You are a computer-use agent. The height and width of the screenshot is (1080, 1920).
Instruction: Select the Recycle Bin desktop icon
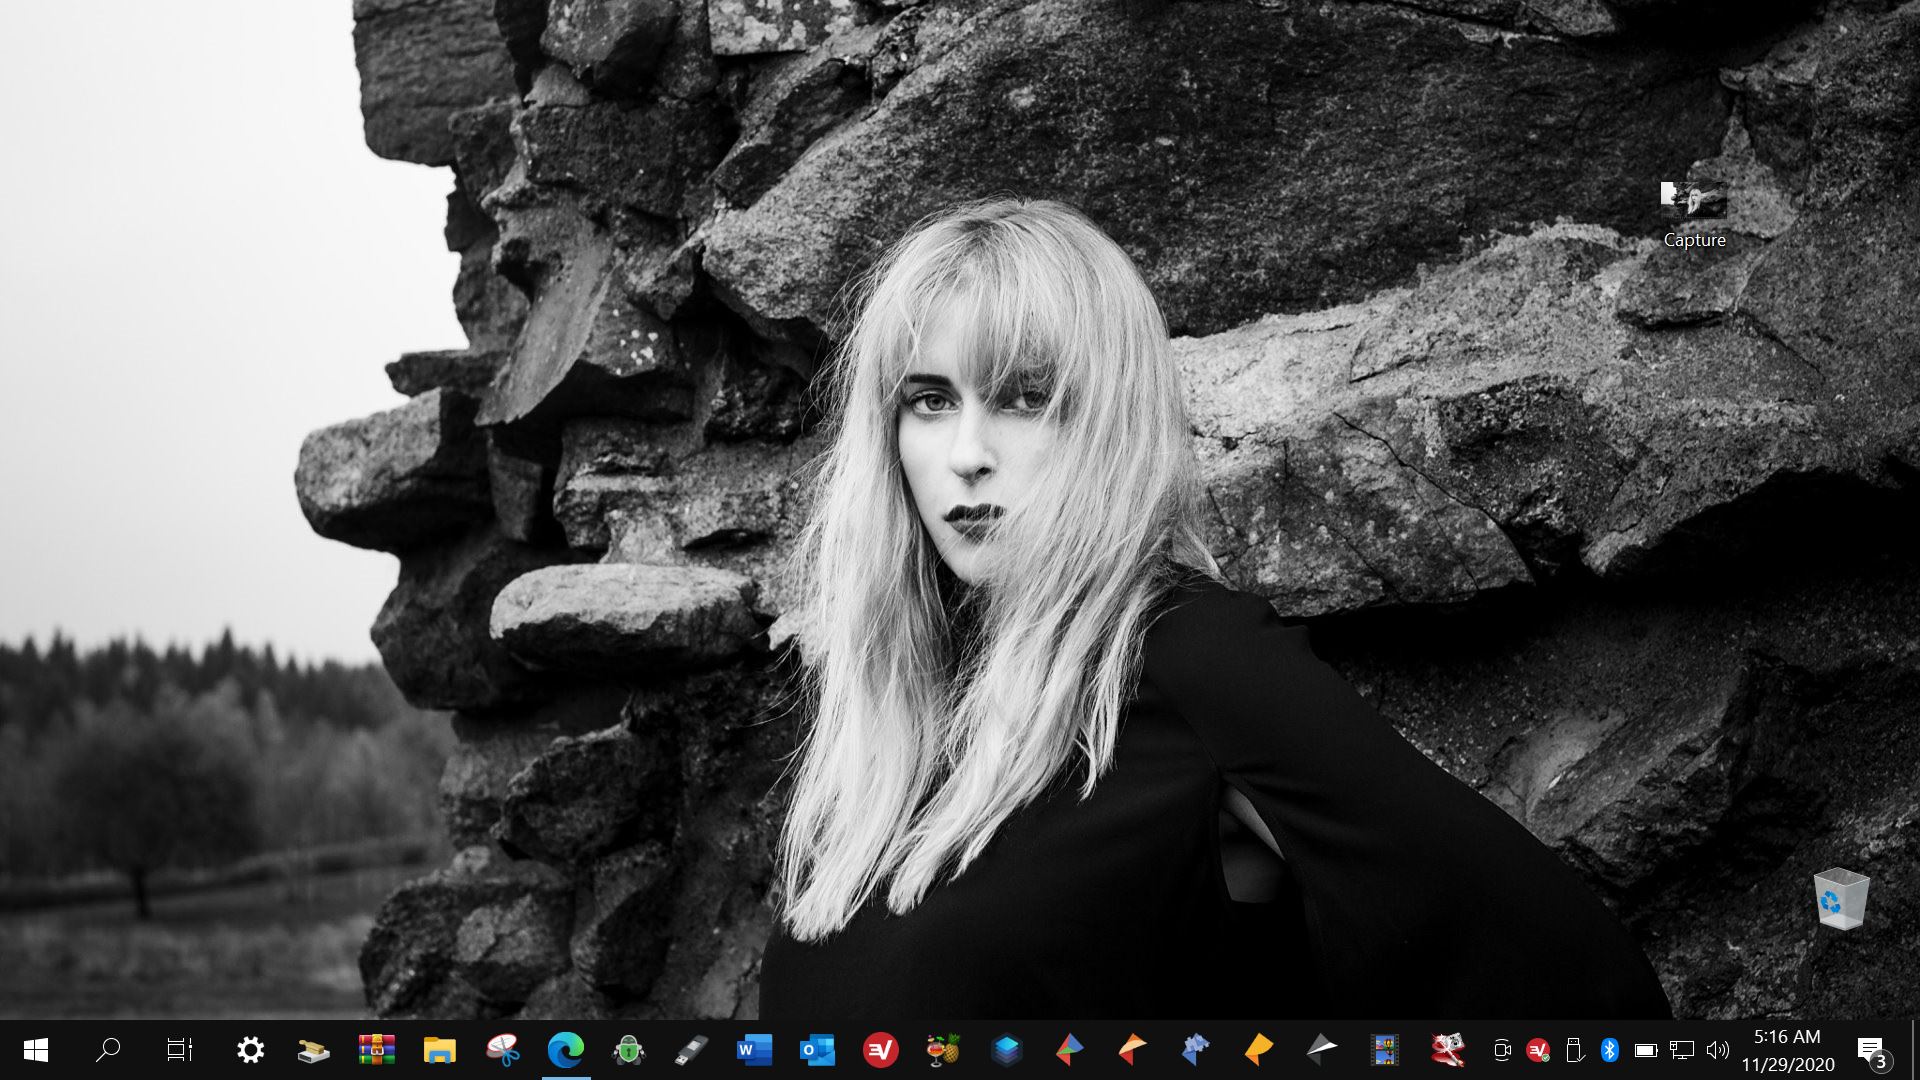[x=1840, y=898]
